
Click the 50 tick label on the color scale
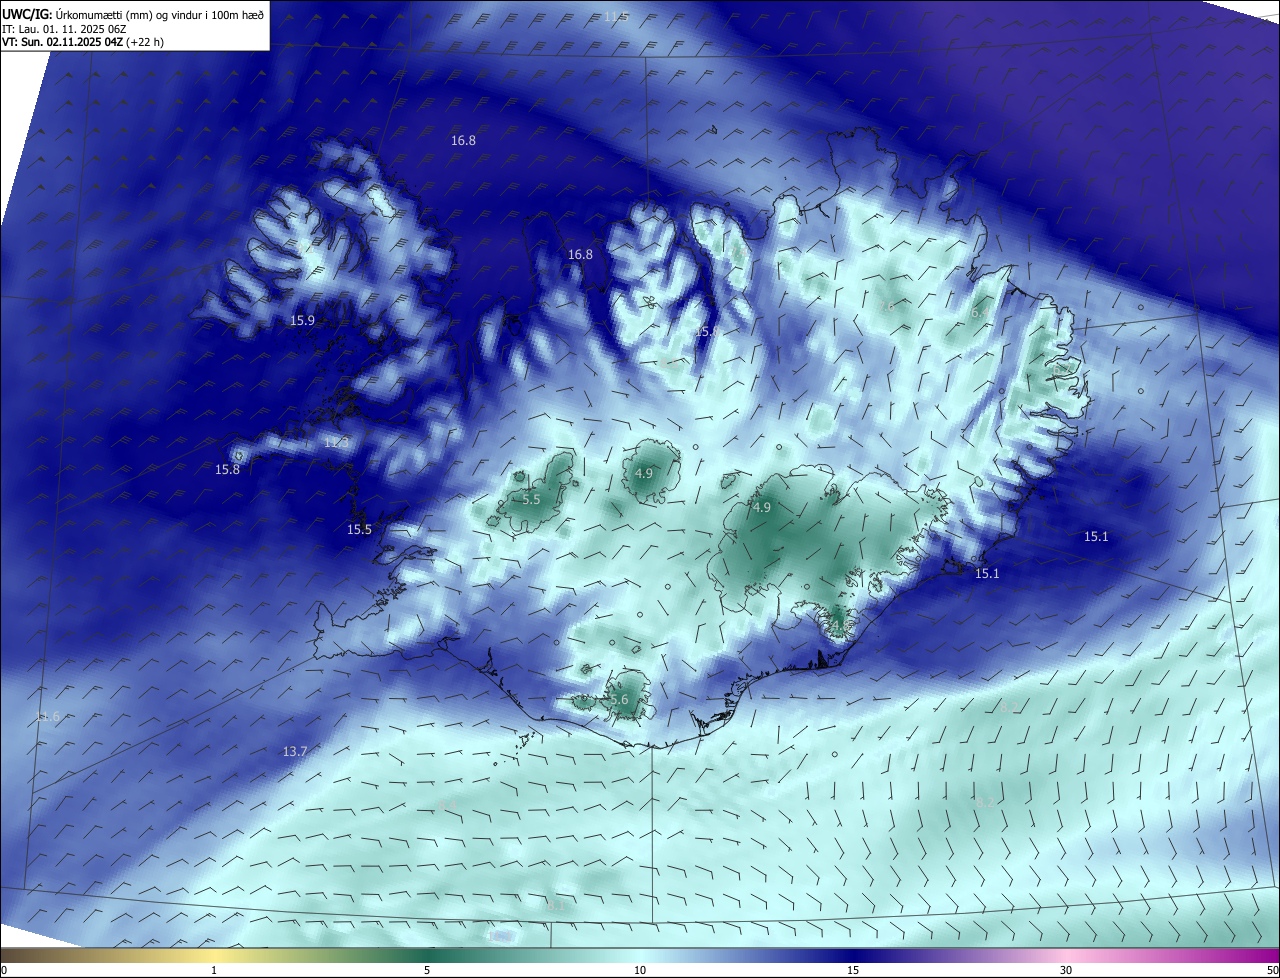tap(1271, 970)
